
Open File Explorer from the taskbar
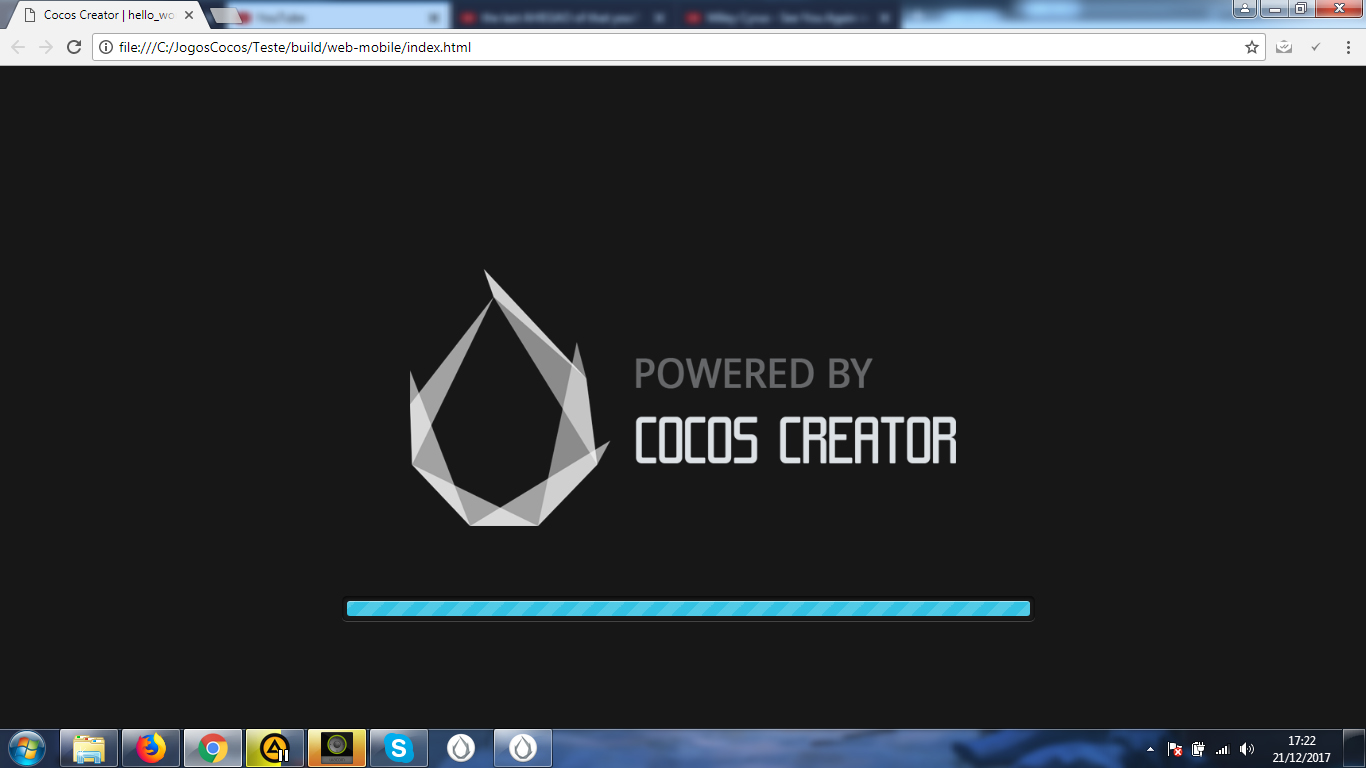[89, 748]
